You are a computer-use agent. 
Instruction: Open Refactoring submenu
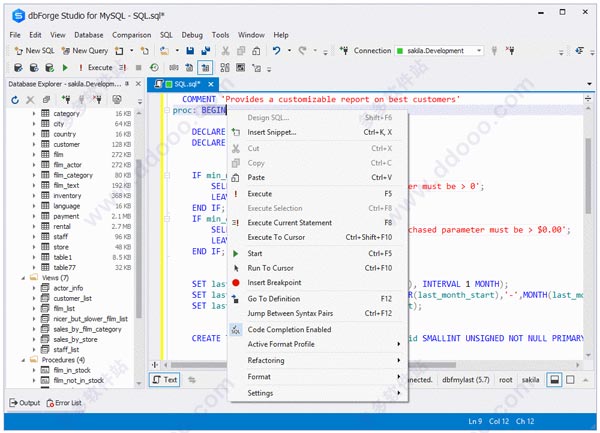(318, 361)
